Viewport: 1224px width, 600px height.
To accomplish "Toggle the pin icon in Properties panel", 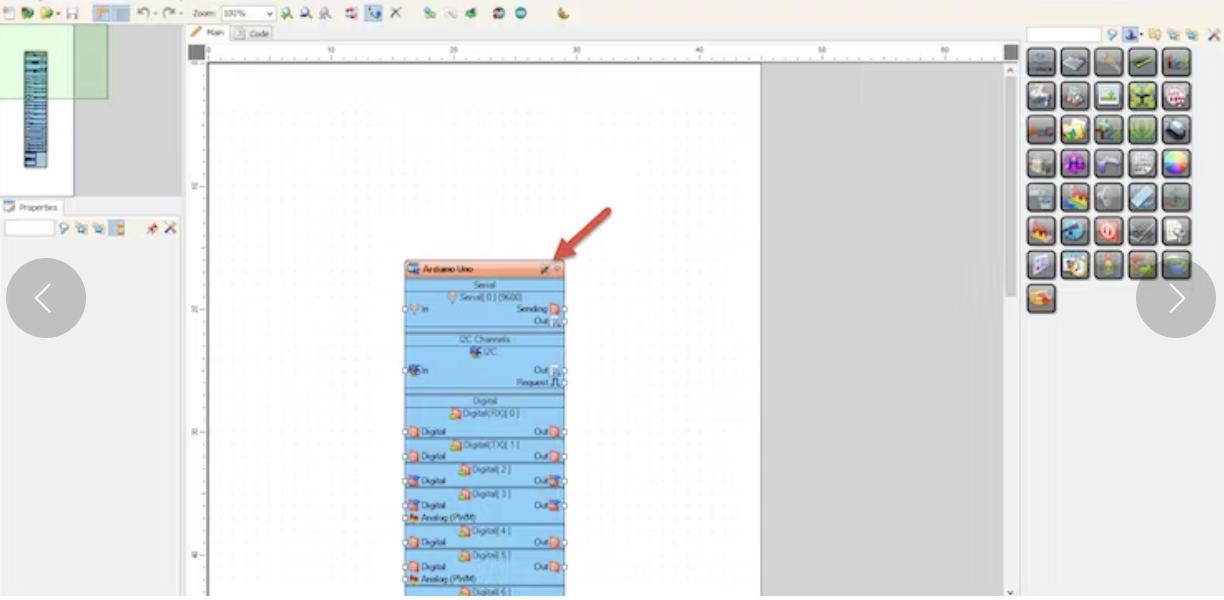I will tap(152, 229).
